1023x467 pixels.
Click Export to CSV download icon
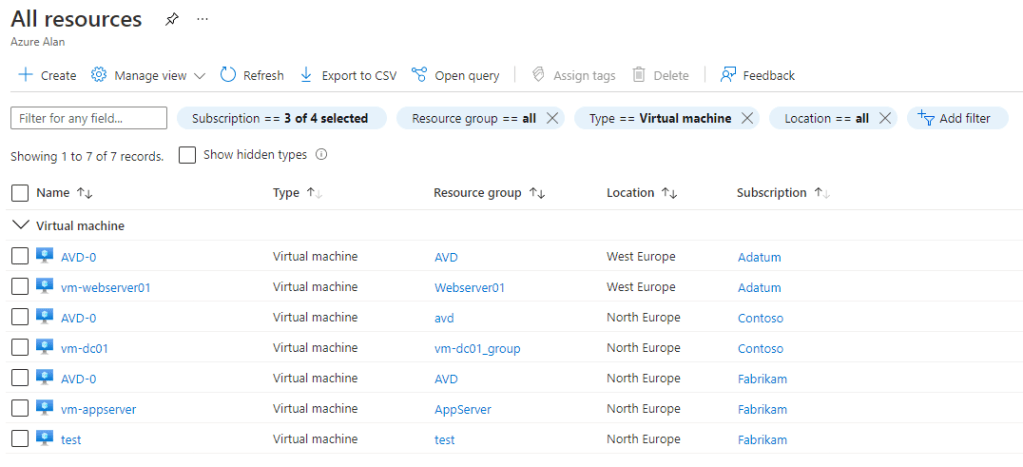(306, 75)
